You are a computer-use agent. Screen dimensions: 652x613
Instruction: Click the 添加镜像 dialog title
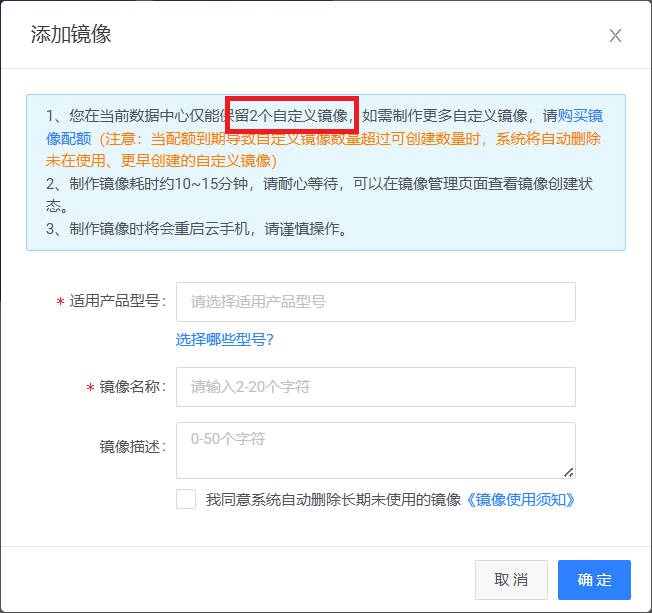pyautogui.click(x=71, y=35)
